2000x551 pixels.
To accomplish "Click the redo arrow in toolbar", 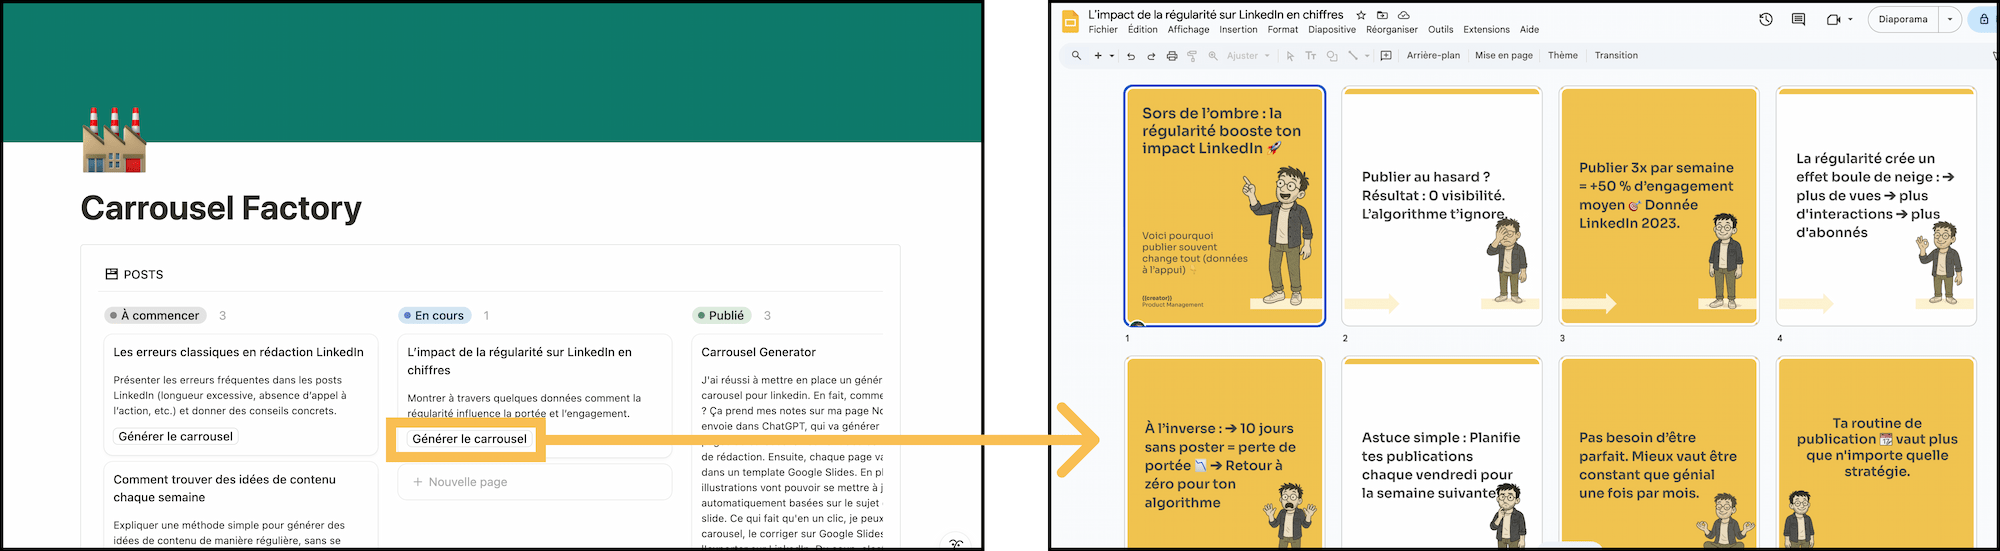I will 1151,56.
